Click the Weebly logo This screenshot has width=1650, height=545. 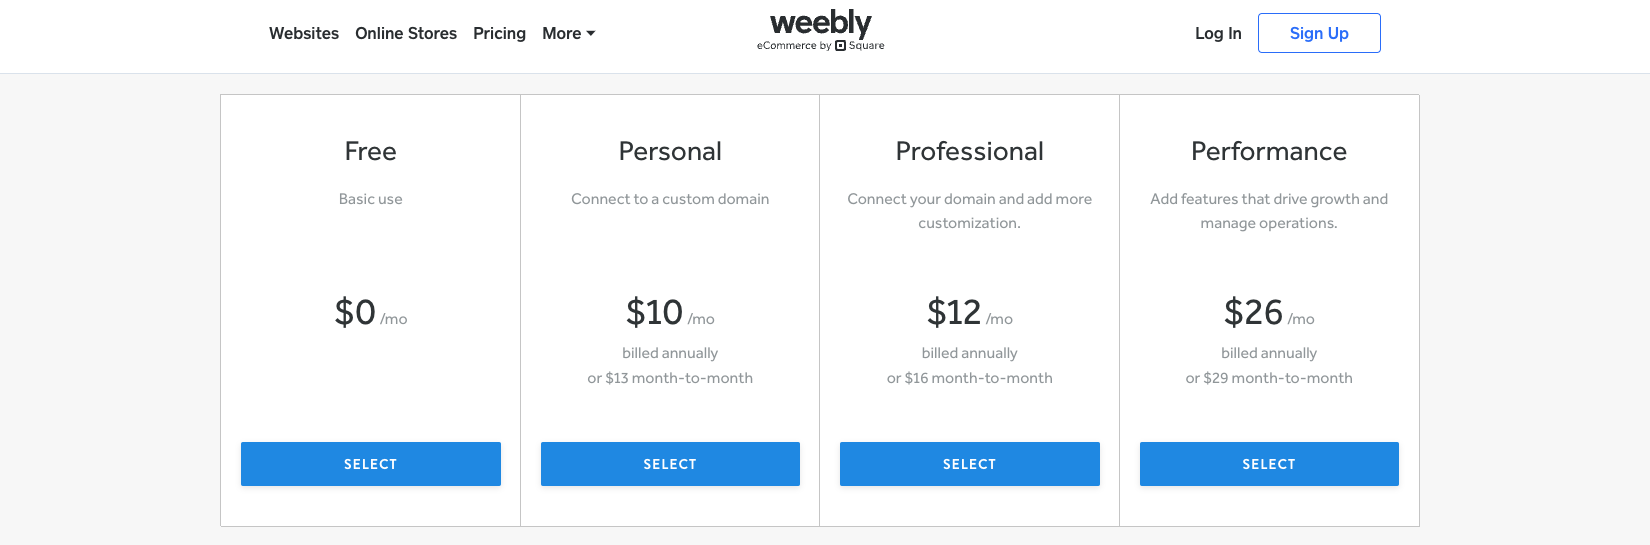(x=820, y=23)
